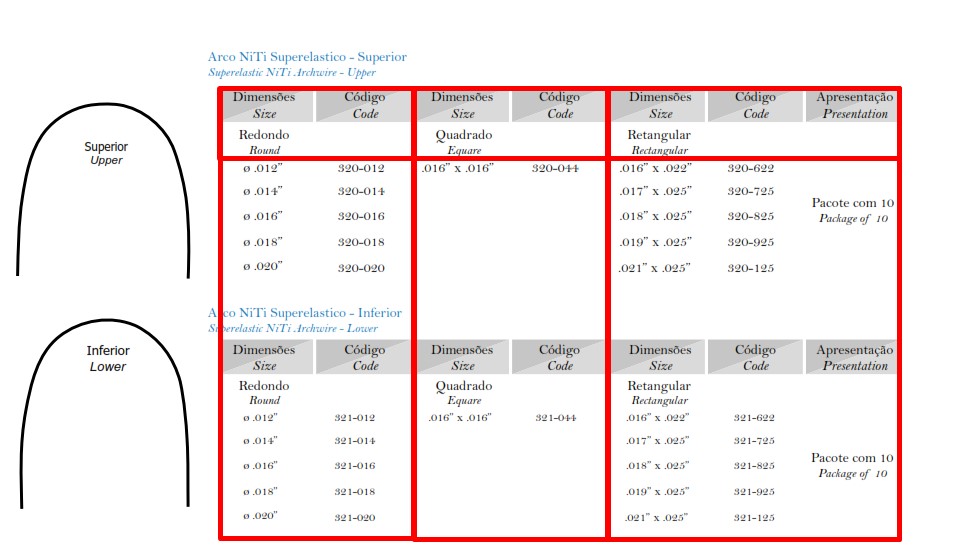
Task: Select the 'Arco NiTi Superelastico - Inferior' title
Action: (x=307, y=313)
